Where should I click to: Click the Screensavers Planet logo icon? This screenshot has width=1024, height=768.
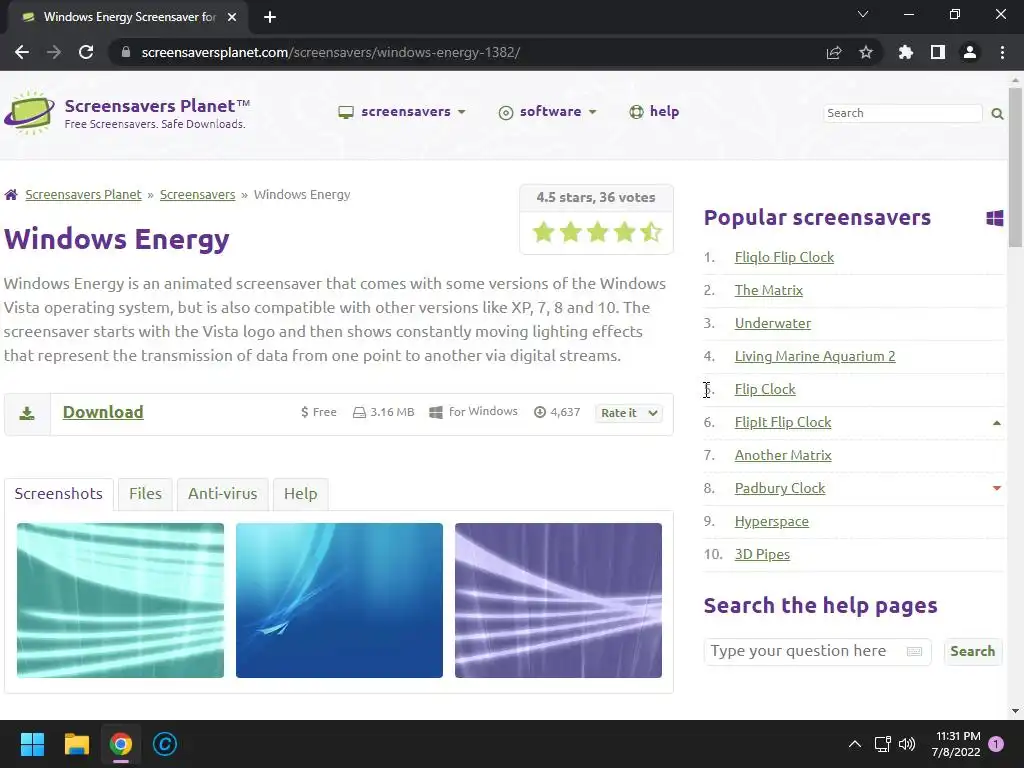[29, 113]
